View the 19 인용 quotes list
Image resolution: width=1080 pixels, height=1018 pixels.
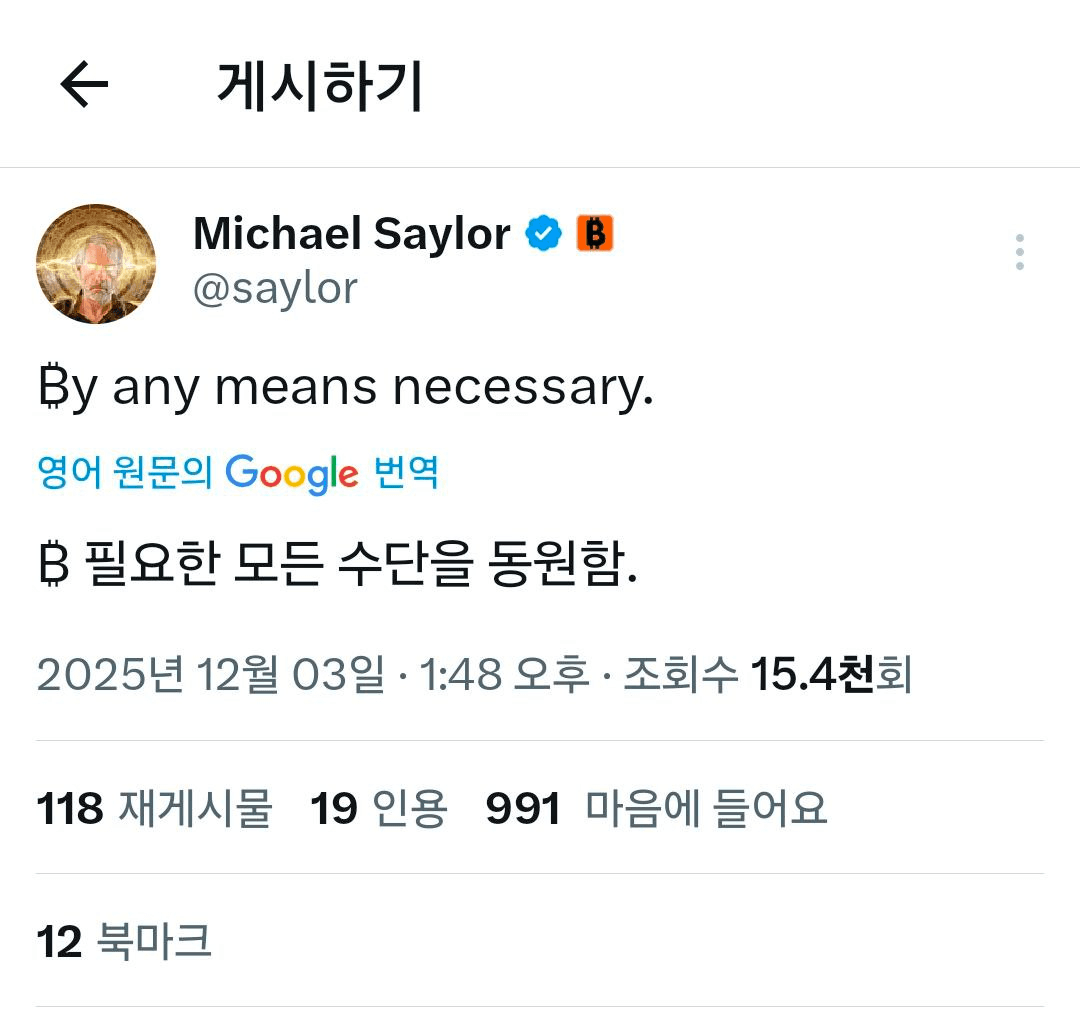coord(378,808)
